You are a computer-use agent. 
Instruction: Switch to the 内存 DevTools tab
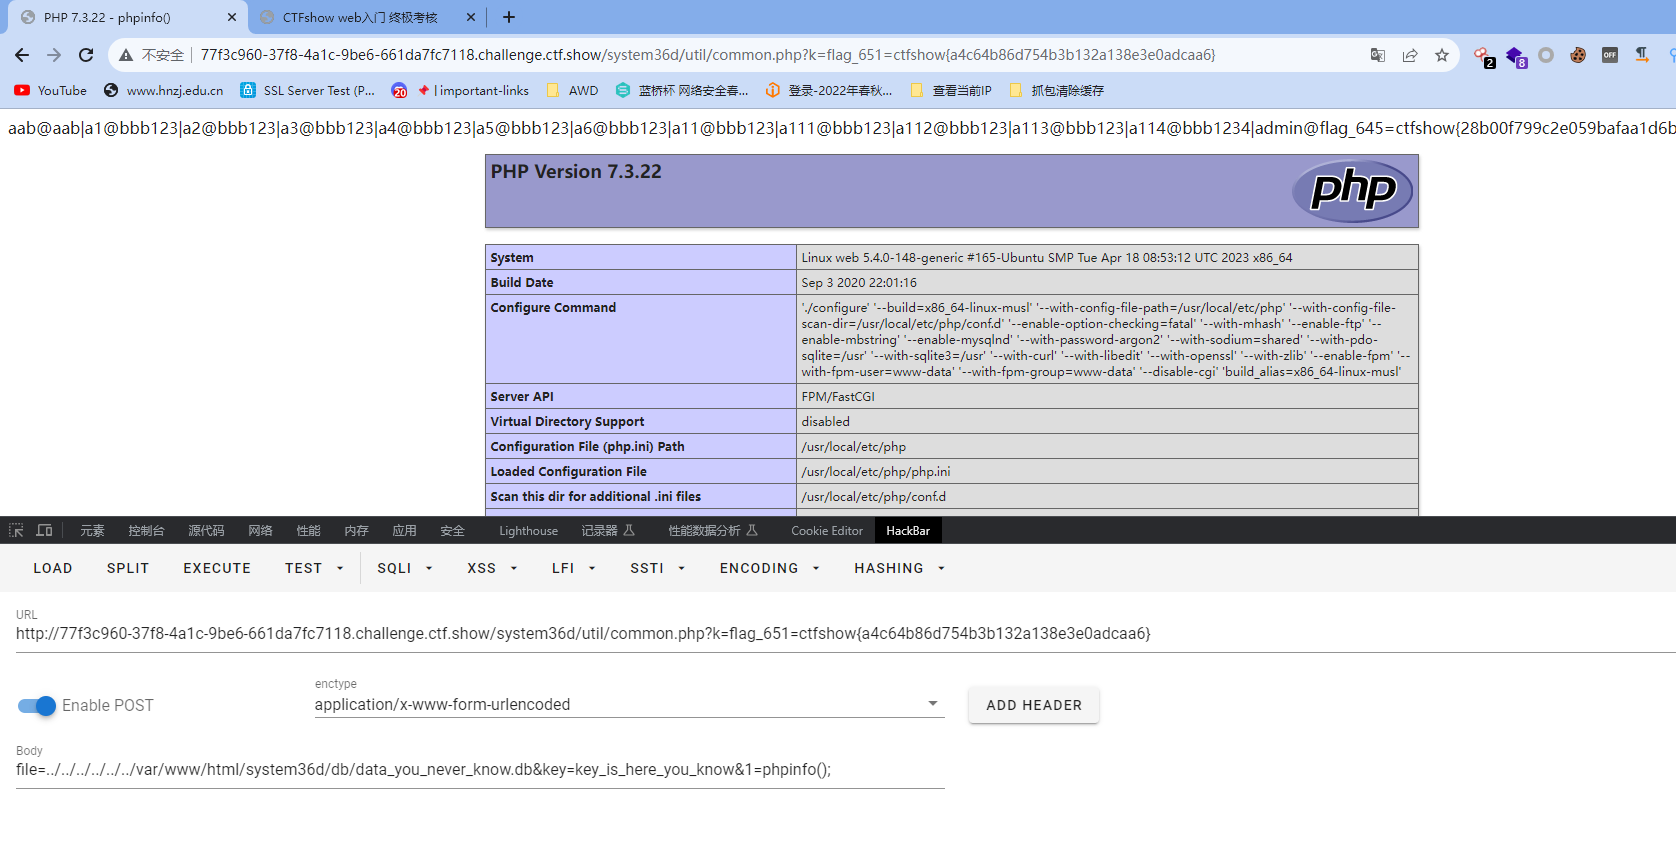pyautogui.click(x=356, y=531)
